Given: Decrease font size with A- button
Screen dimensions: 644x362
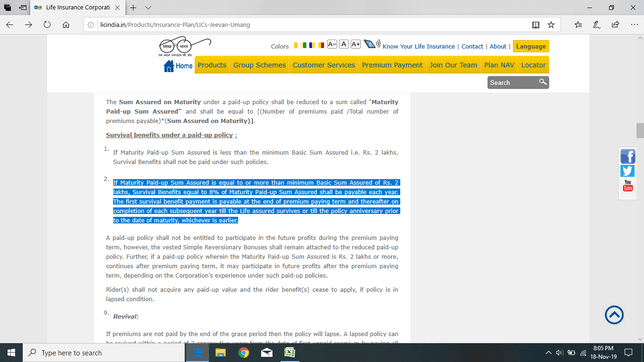Looking at the screenshot, I should pyautogui.click(x=332, y=44).
